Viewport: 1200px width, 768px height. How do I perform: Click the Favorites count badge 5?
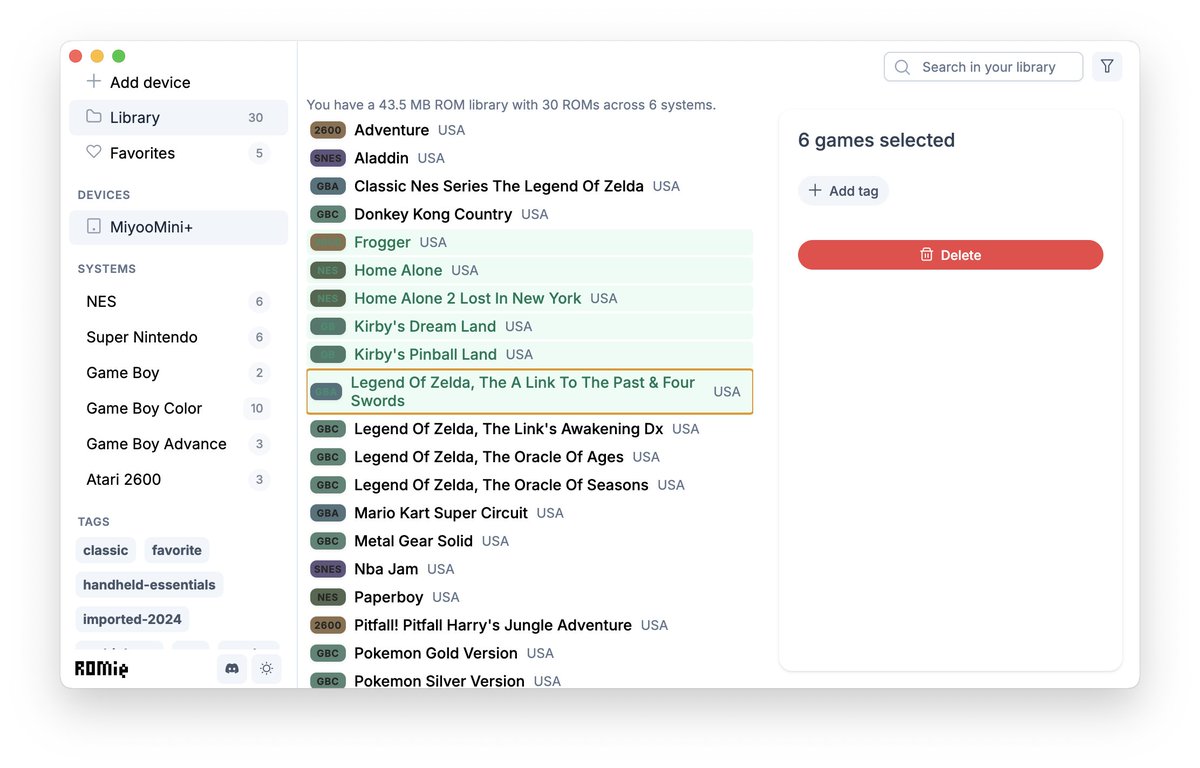coord(259,153)
